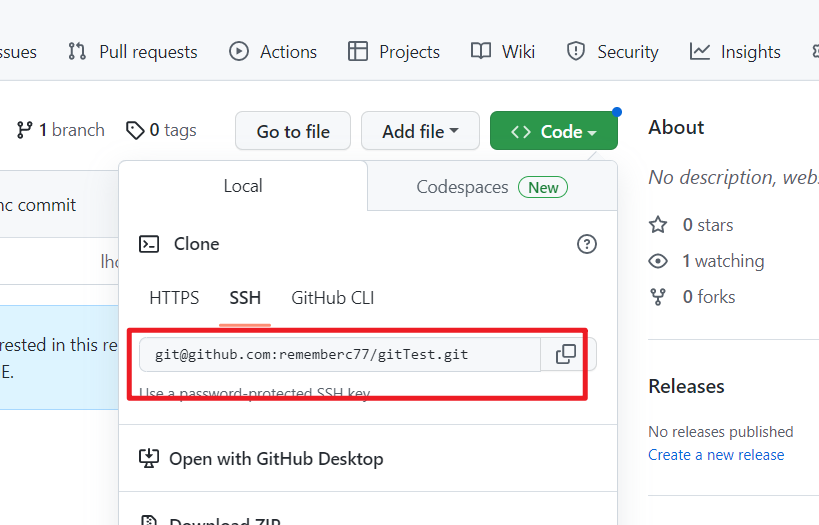Click the Actions play circle icon

tap(239, 51)
